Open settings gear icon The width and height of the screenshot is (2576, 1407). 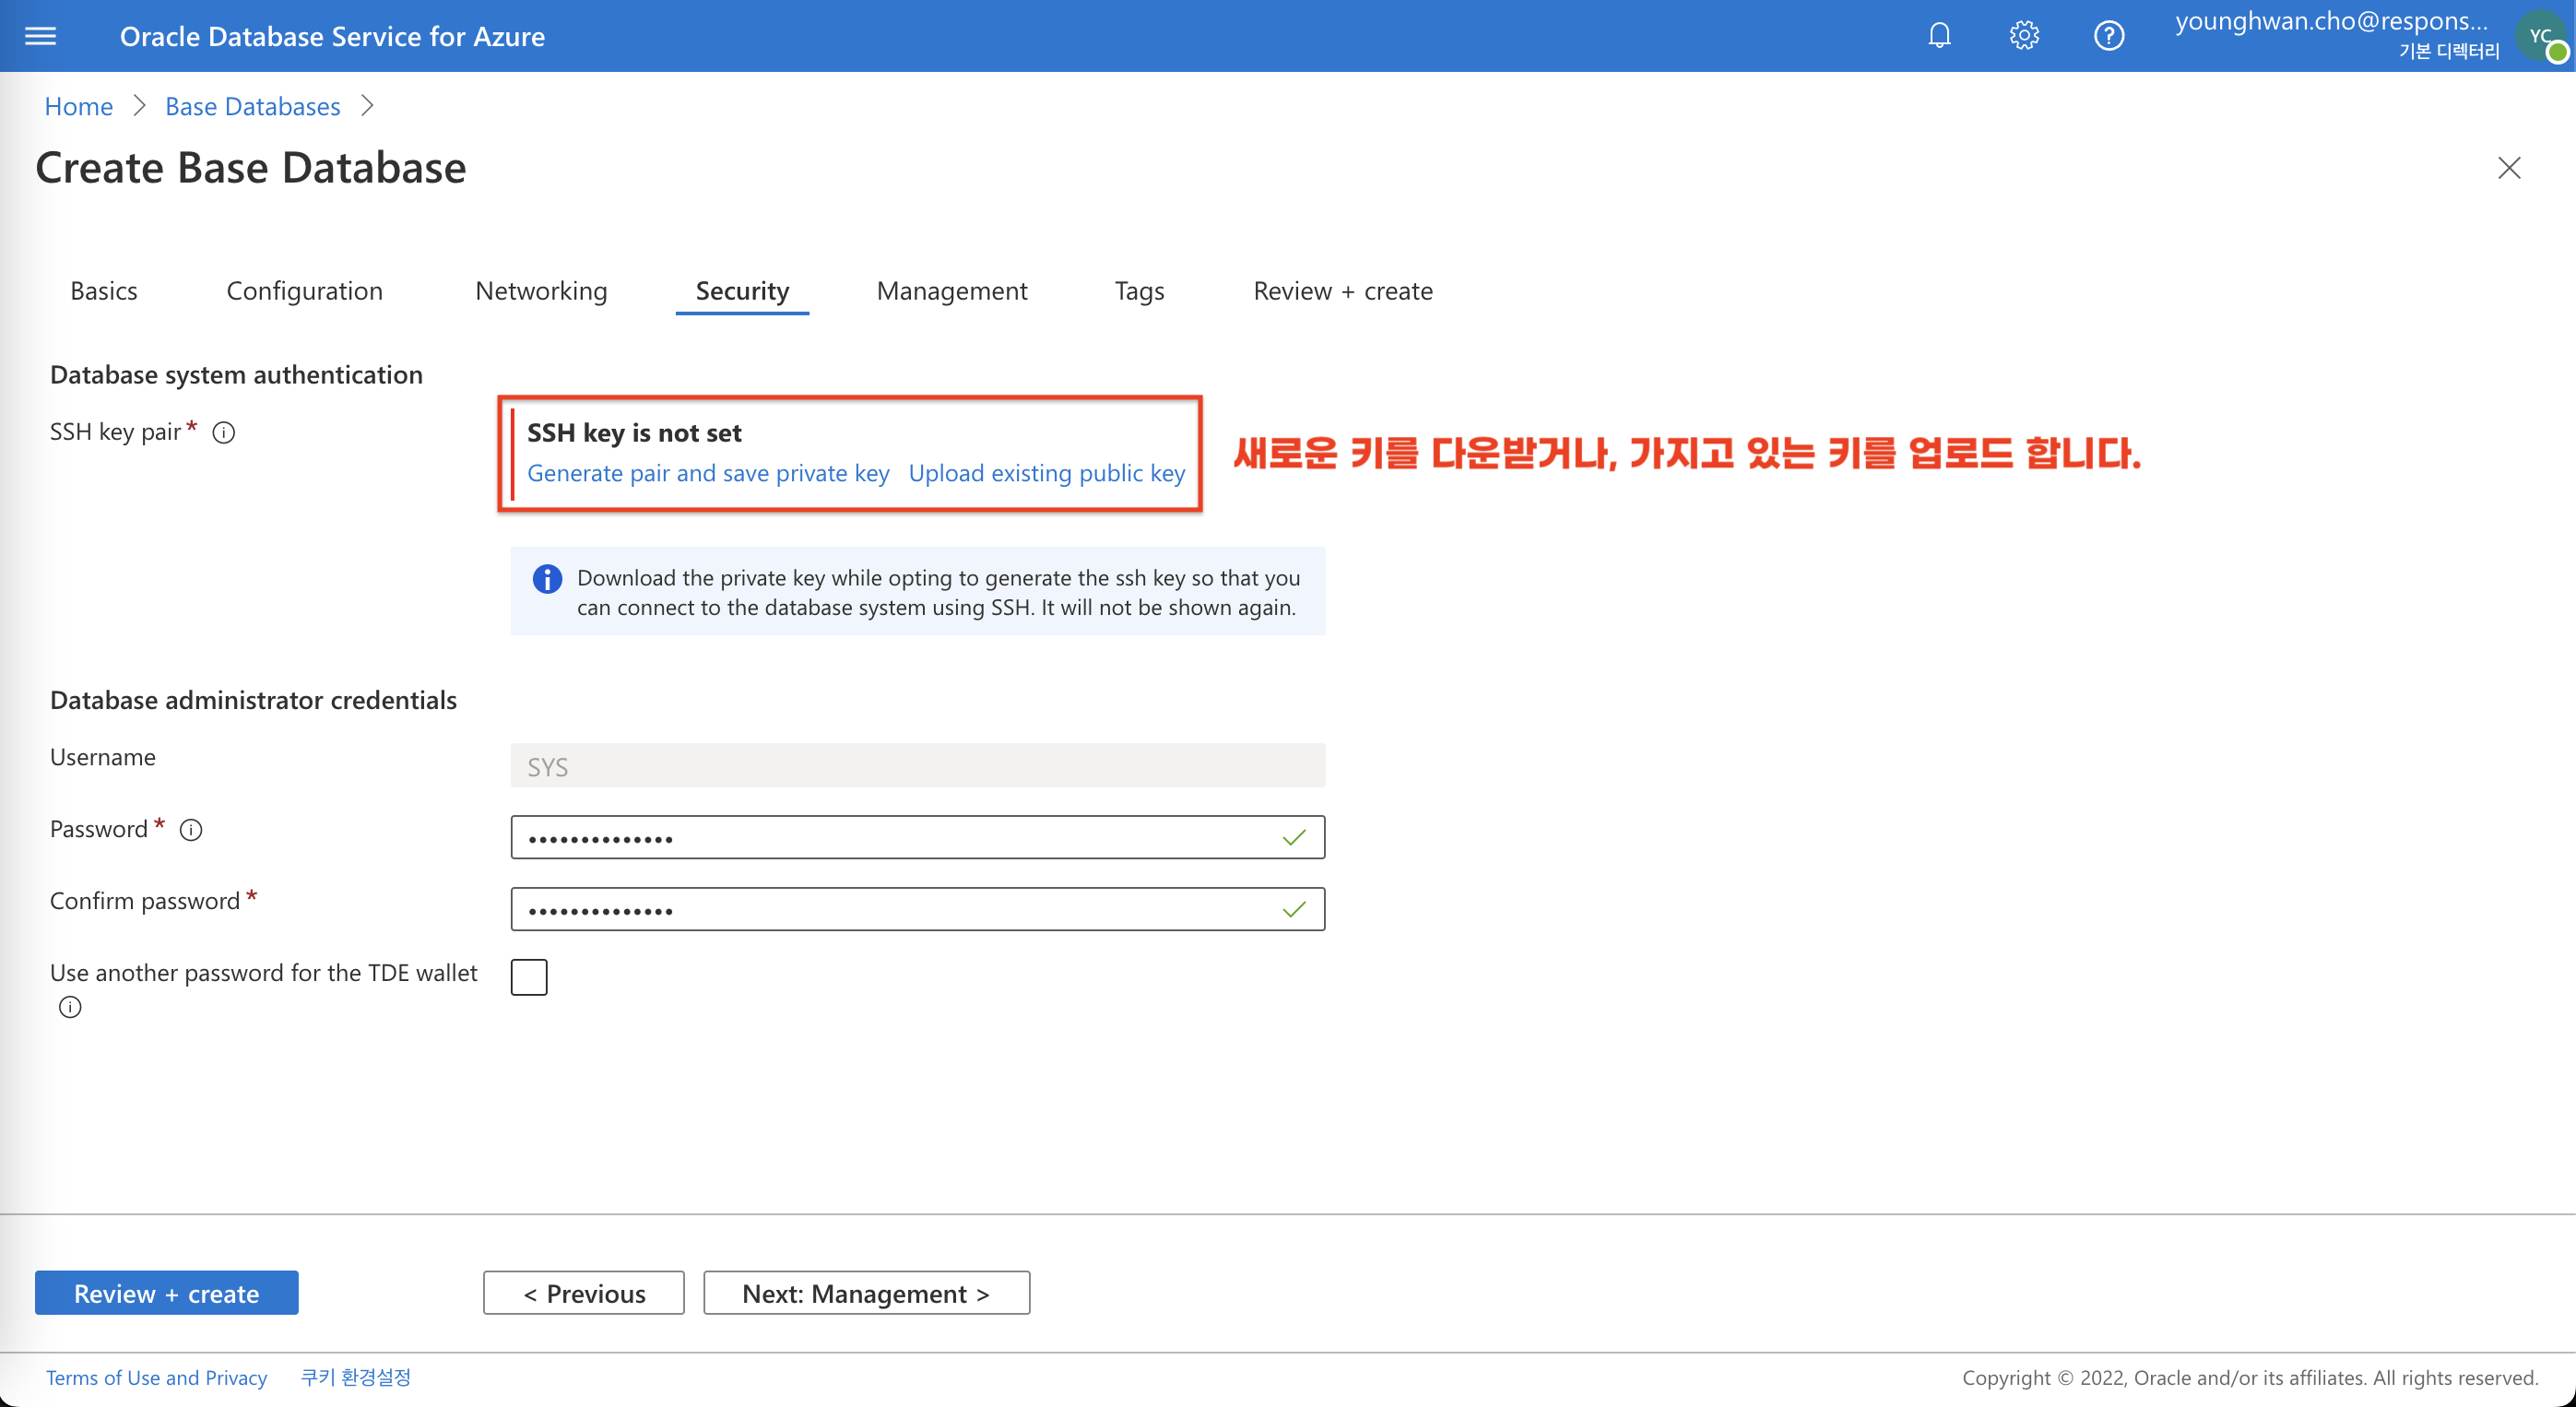(x=2024, y=35)
